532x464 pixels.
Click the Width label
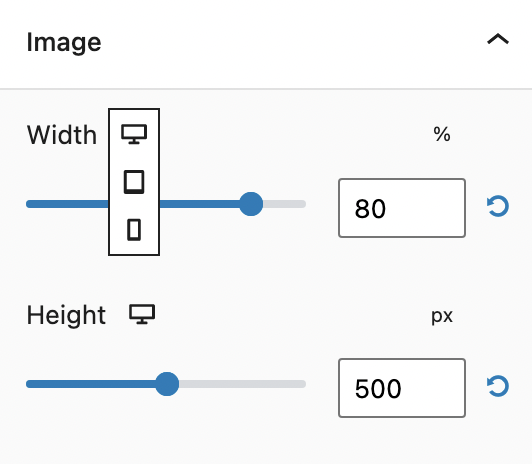click(x=62, y=135)
